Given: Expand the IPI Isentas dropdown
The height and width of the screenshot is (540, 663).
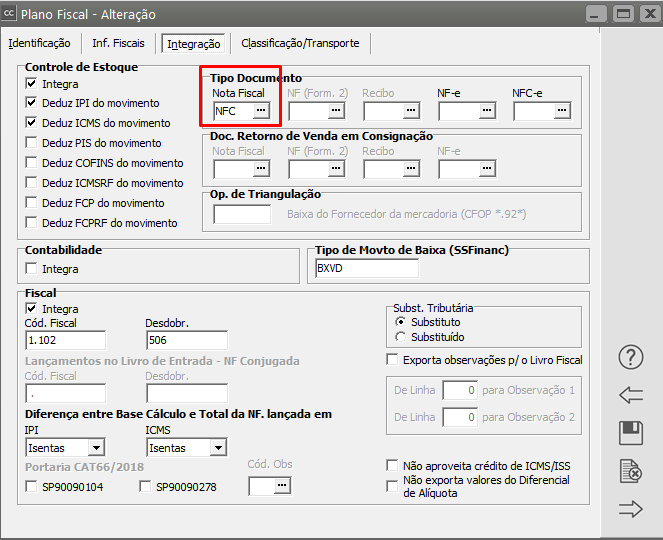Looking at the screenshot, I should coord(96,448).
